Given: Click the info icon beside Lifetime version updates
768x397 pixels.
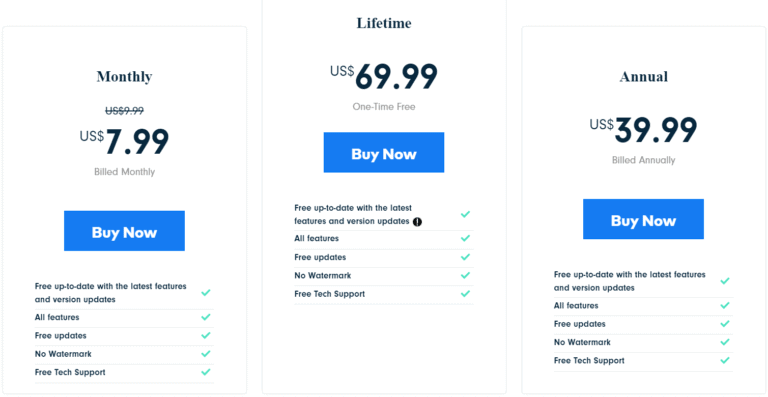Looking at the screenshot, I should tap(417, 222).
